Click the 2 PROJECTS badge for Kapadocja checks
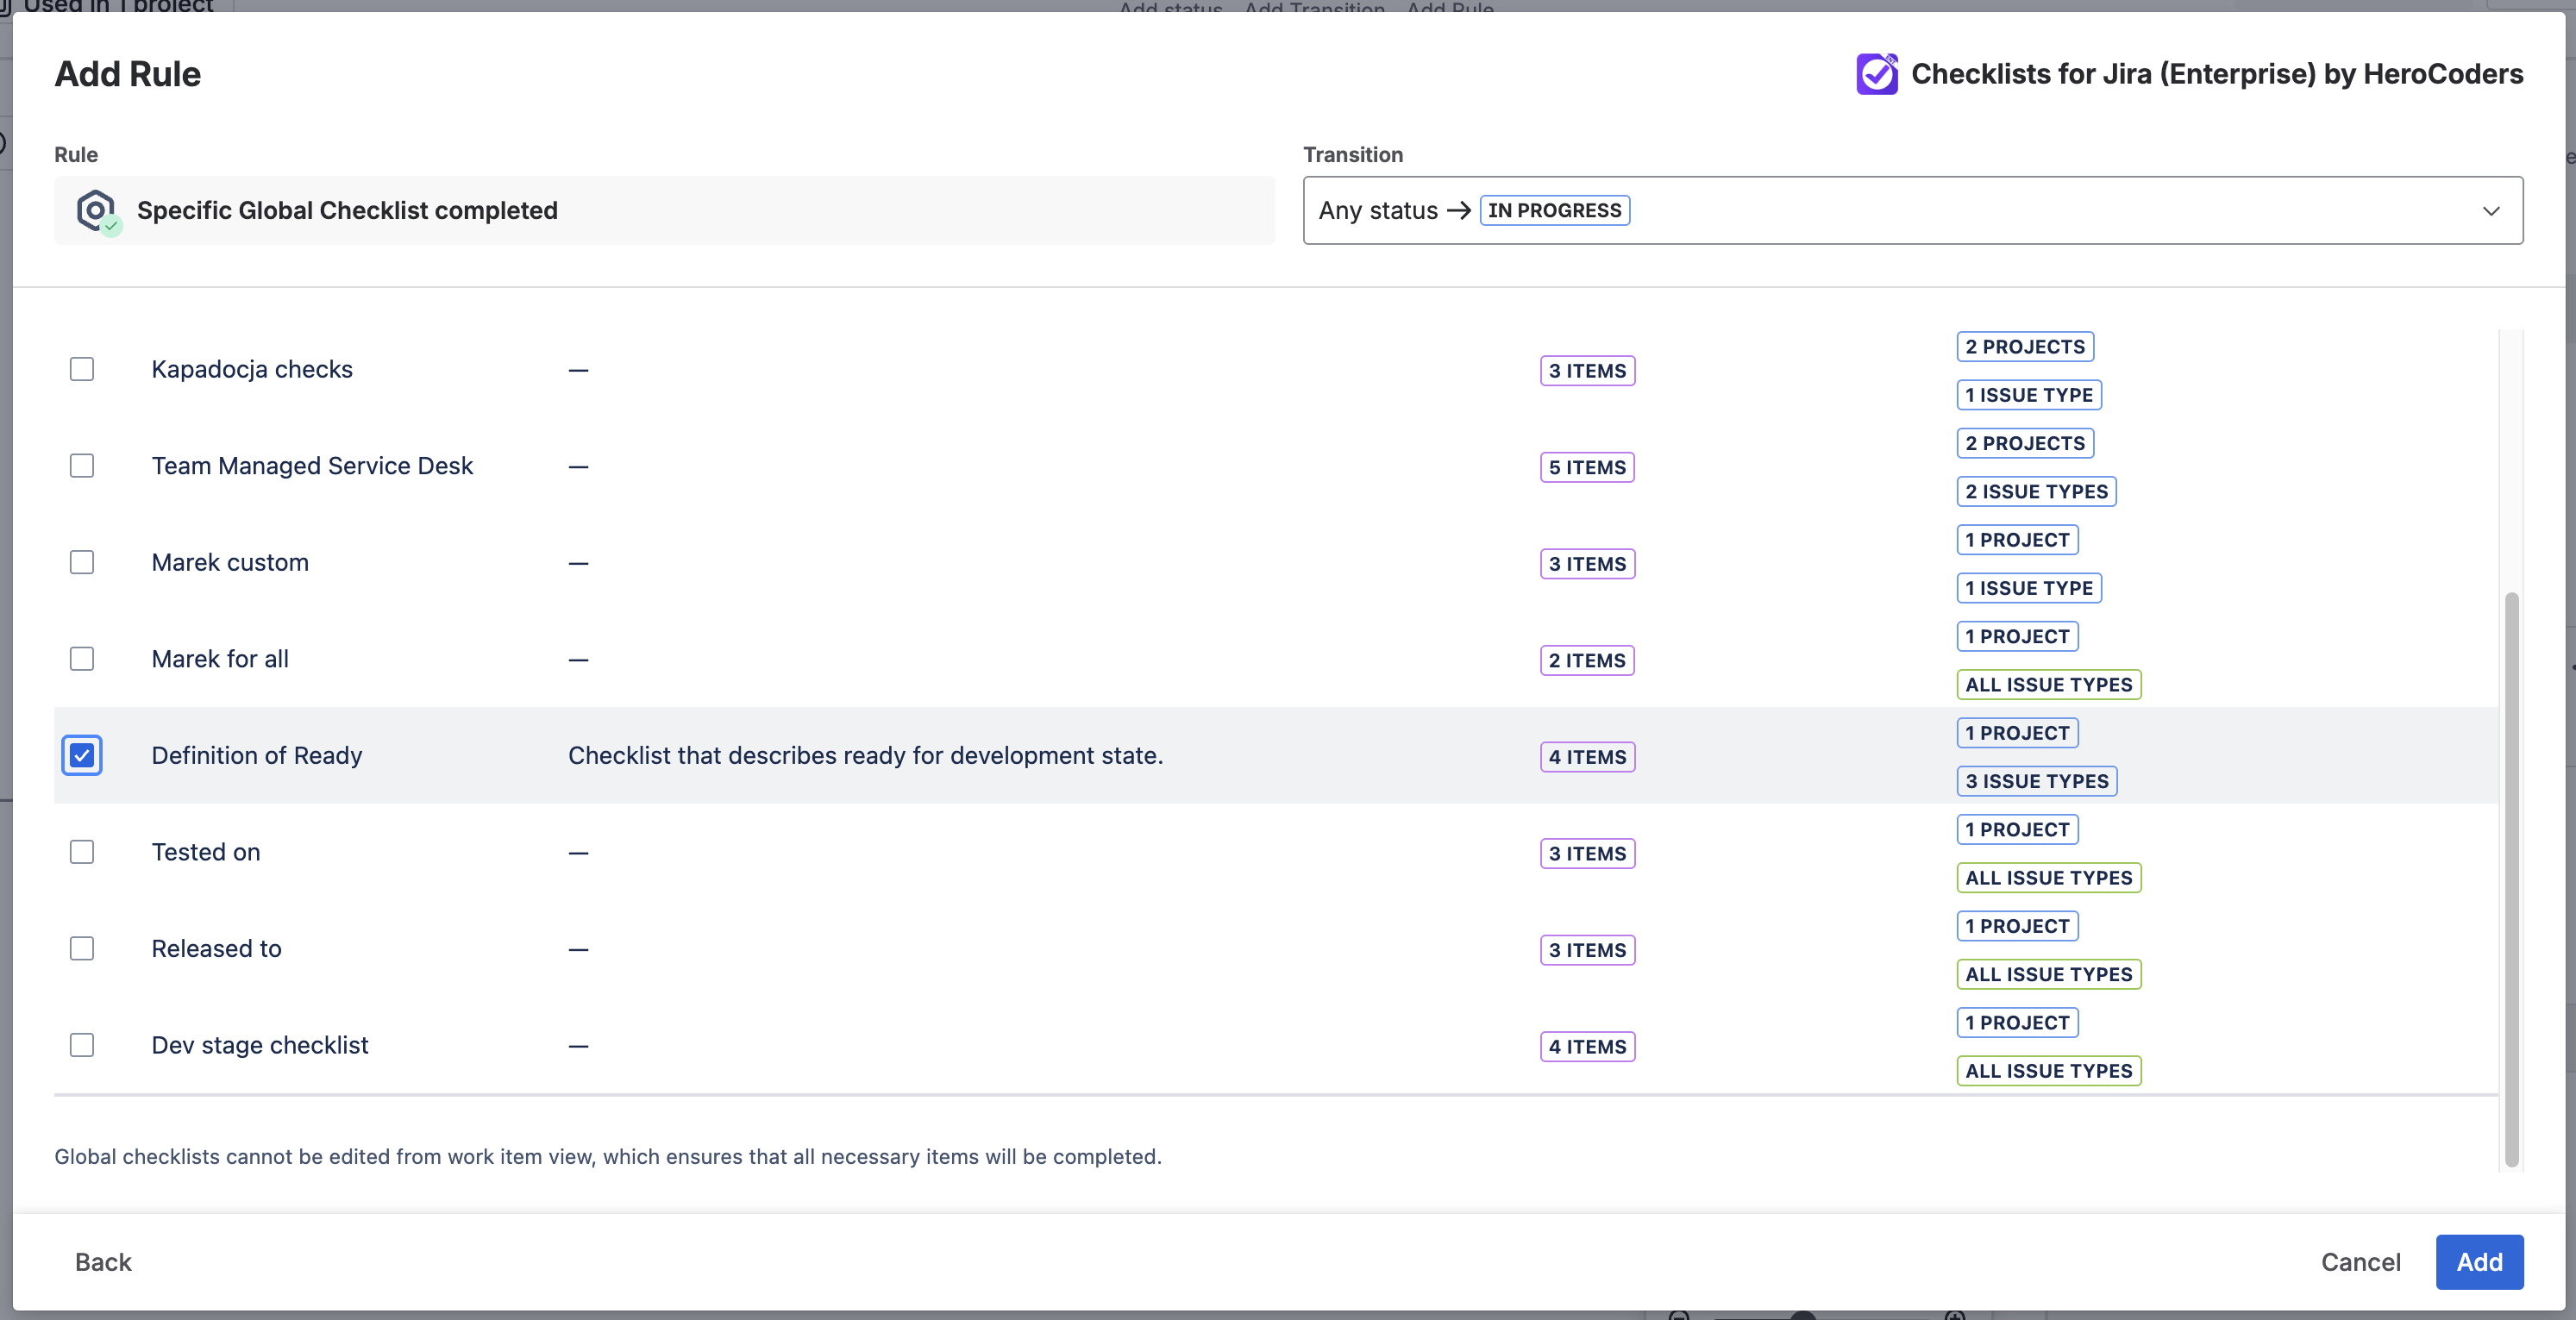The height and width of the screenshot is (1320, 2576). [x=2024, y=347]
